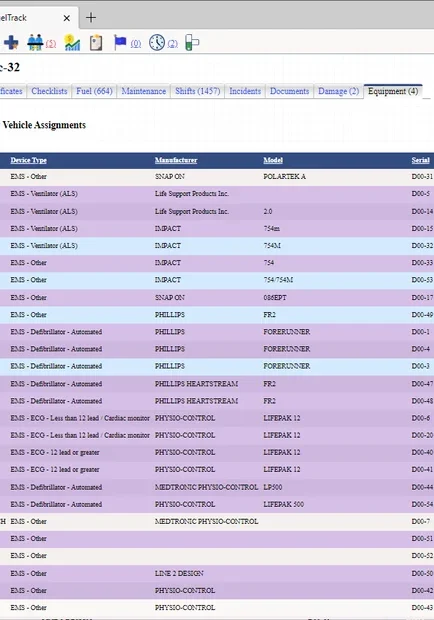Switch to the Maintenance tab
Viewport: 434px width, 620px height.
(x=143, y=91)
